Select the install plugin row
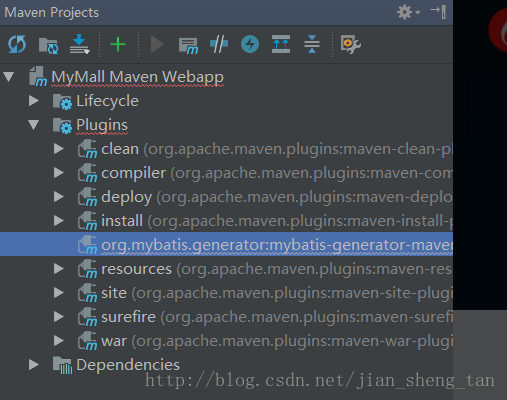 pyautogui.click(x=226, y=221)
